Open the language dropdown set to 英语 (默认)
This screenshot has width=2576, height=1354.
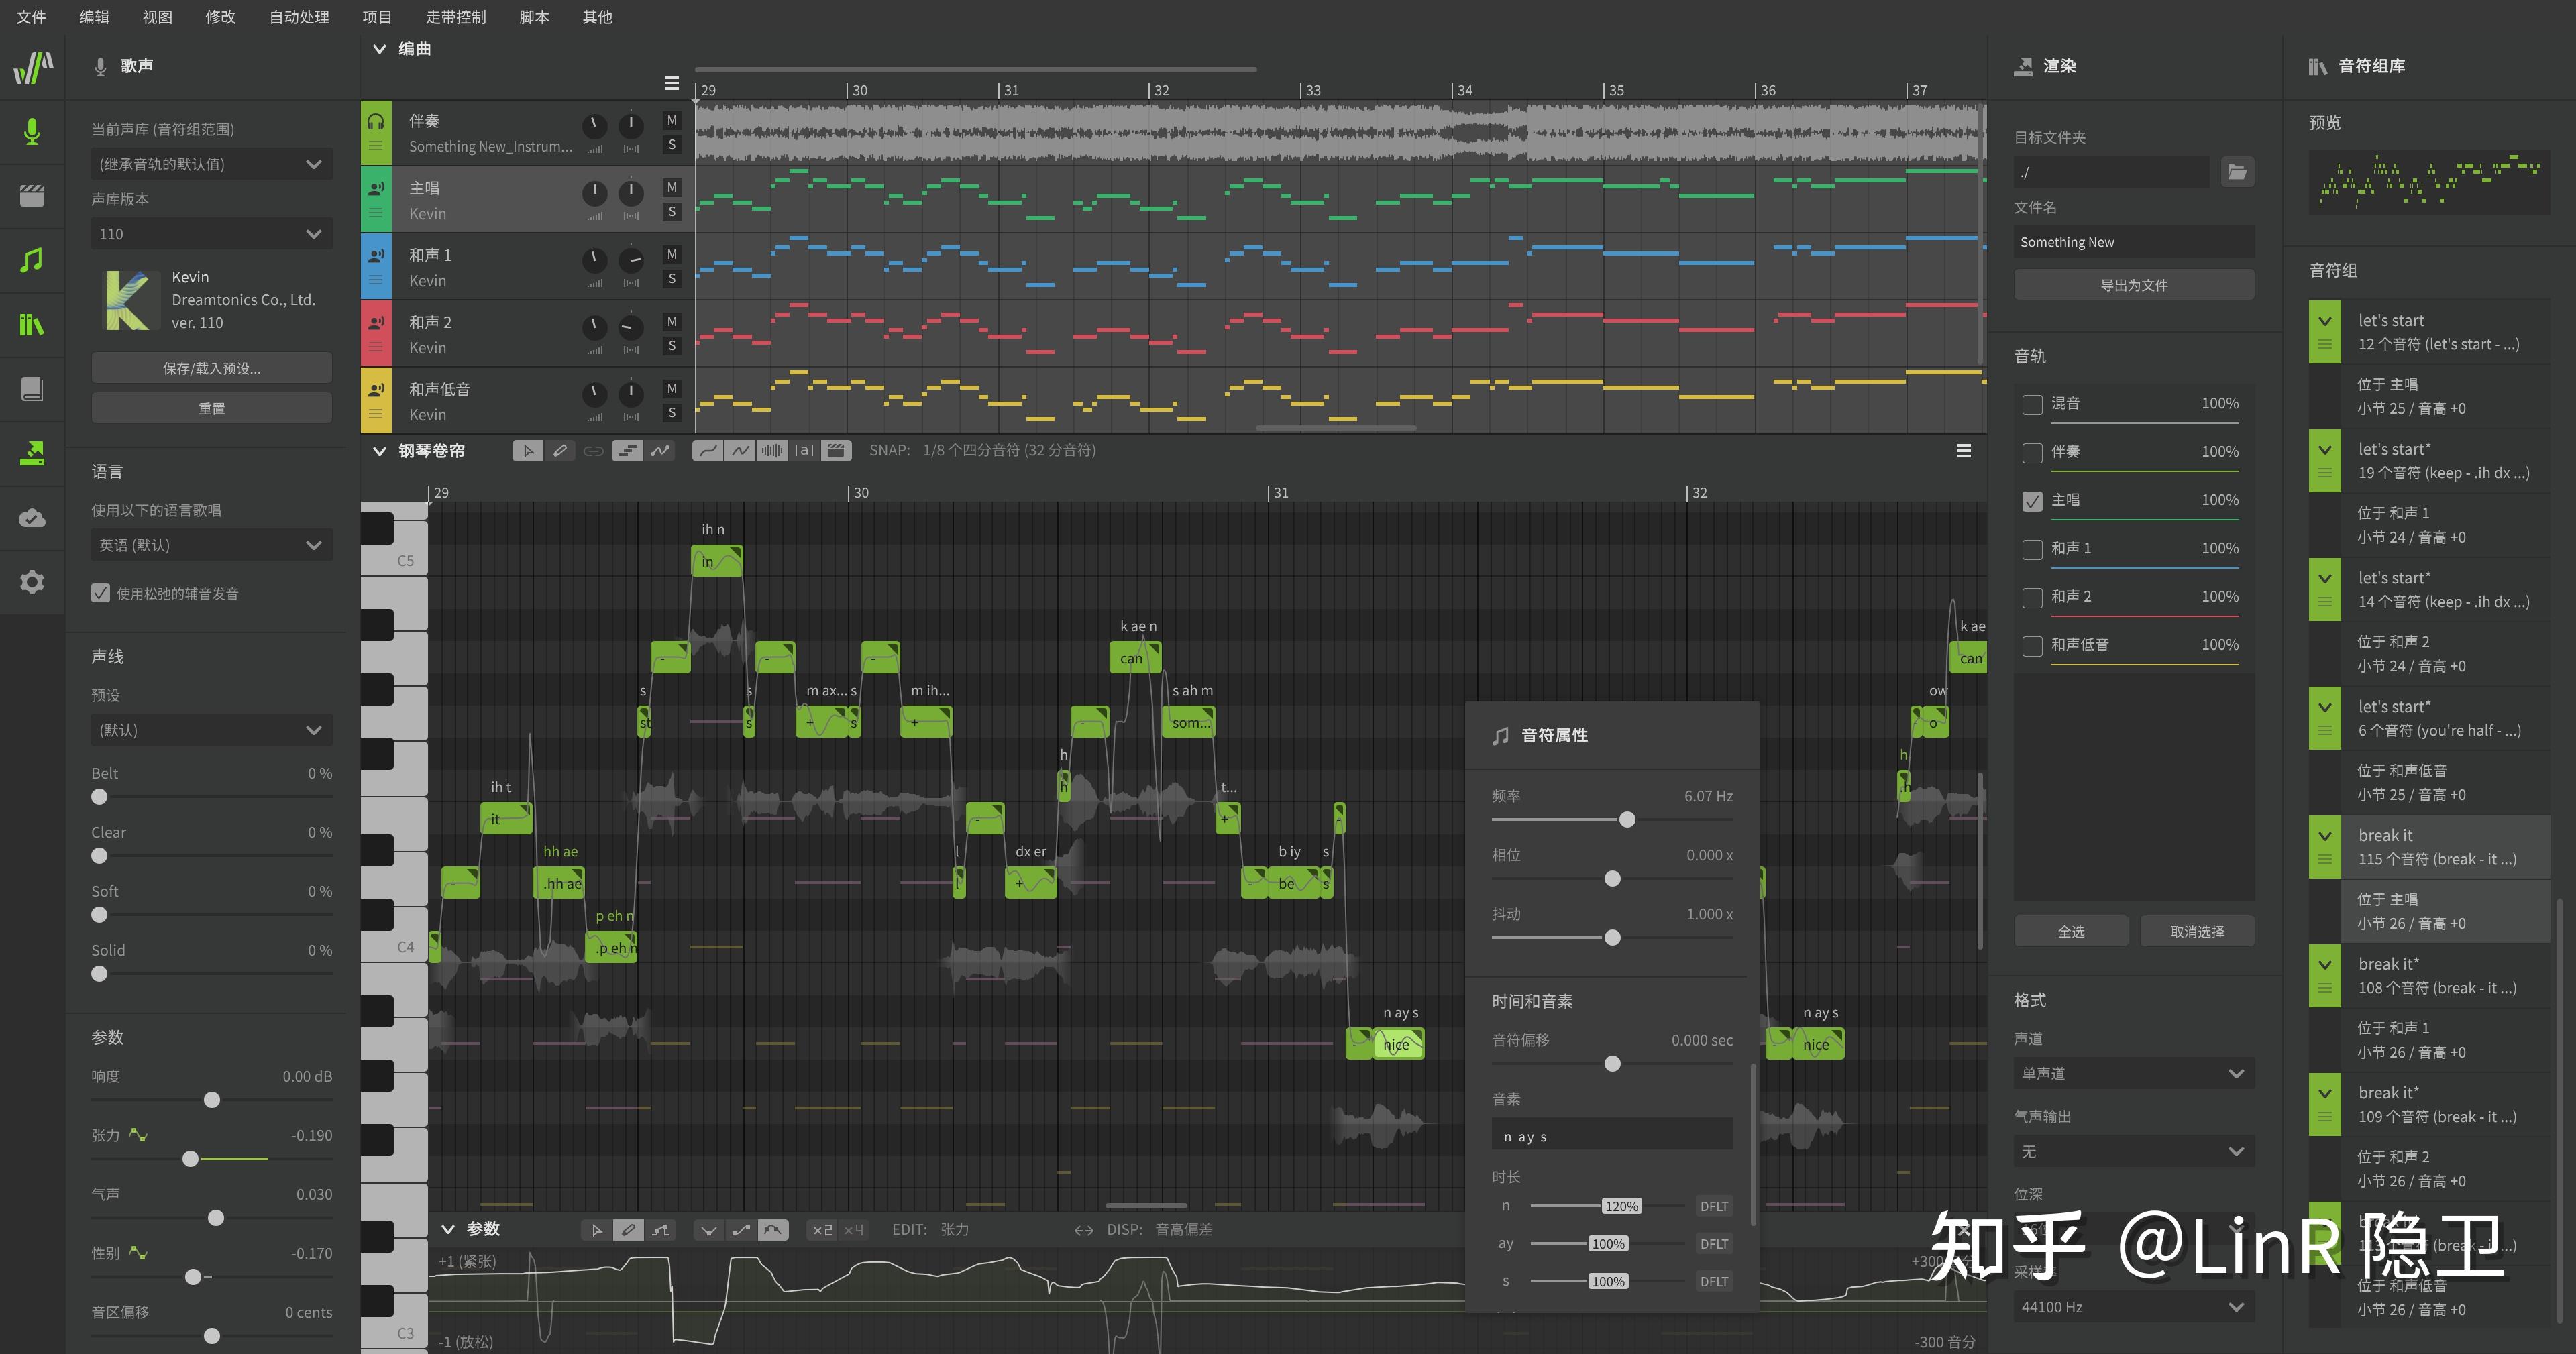(211, 545)
